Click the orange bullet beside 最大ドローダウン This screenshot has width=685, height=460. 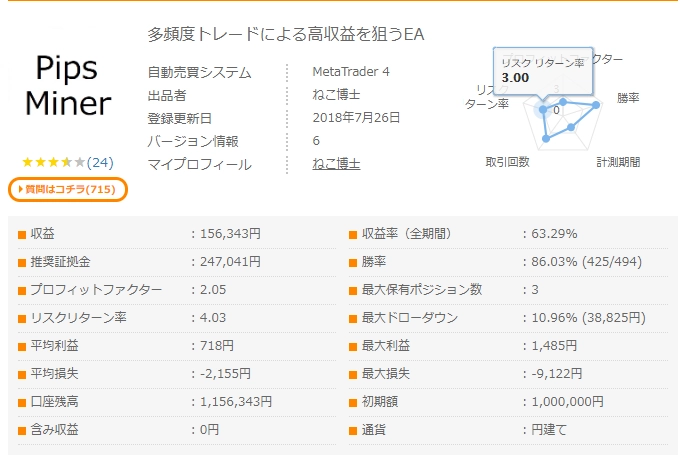pos(353,319)
